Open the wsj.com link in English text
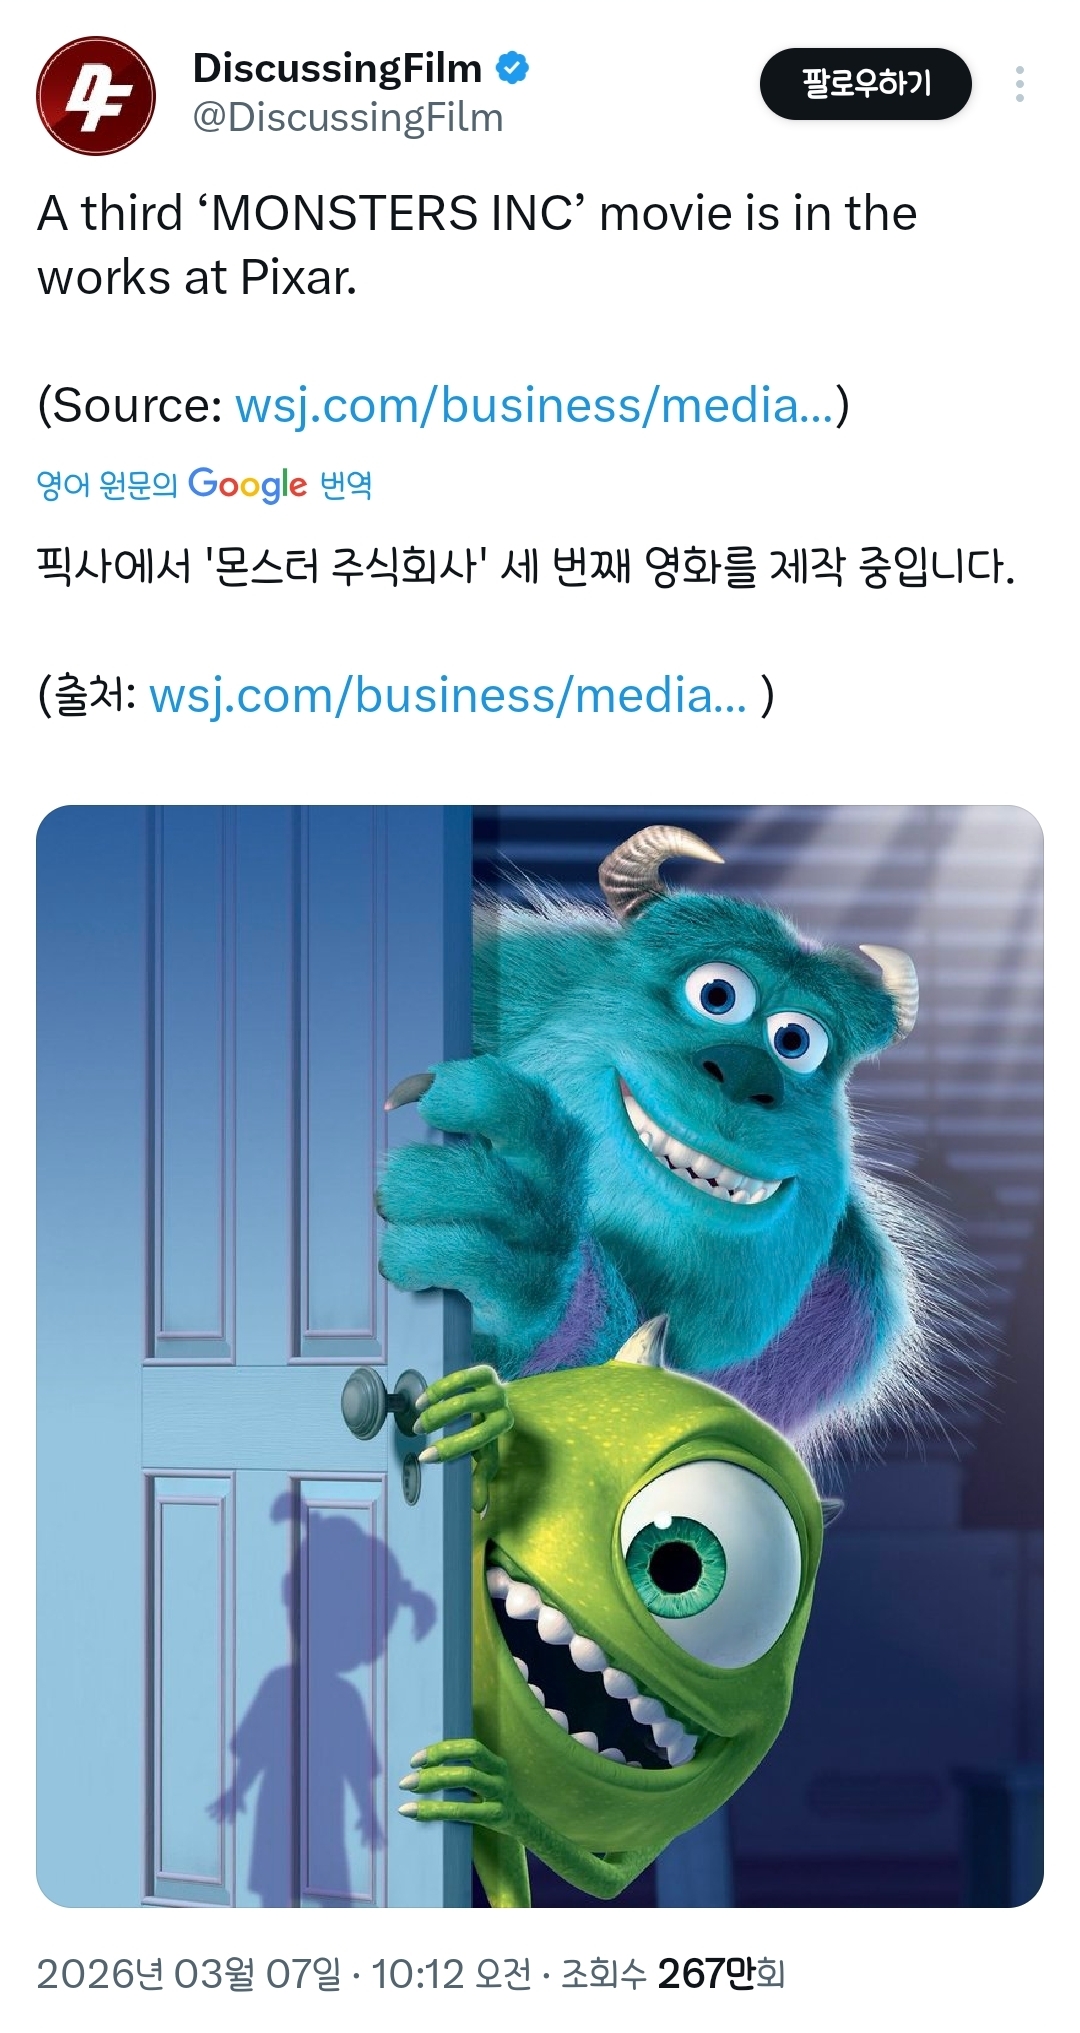Screen dimensions: 1080x2033 (534, 405)
